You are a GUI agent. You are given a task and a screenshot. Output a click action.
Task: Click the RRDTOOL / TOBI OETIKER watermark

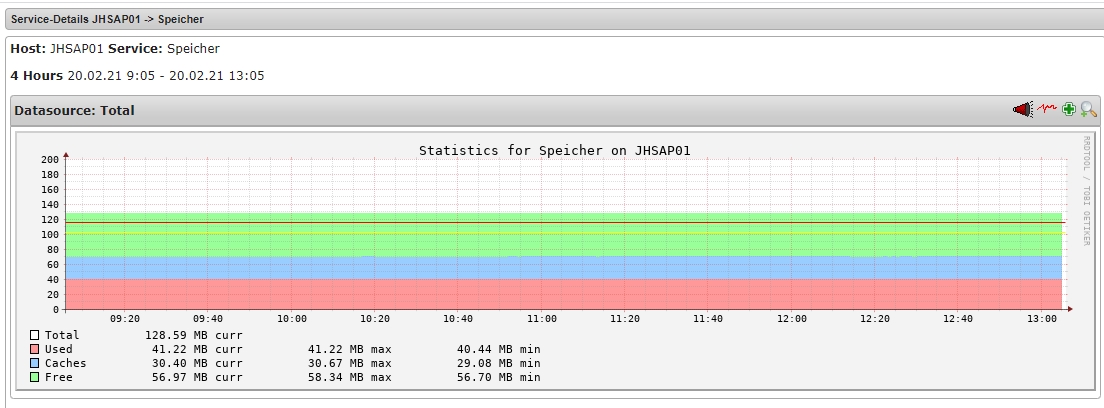[1086, 191]
